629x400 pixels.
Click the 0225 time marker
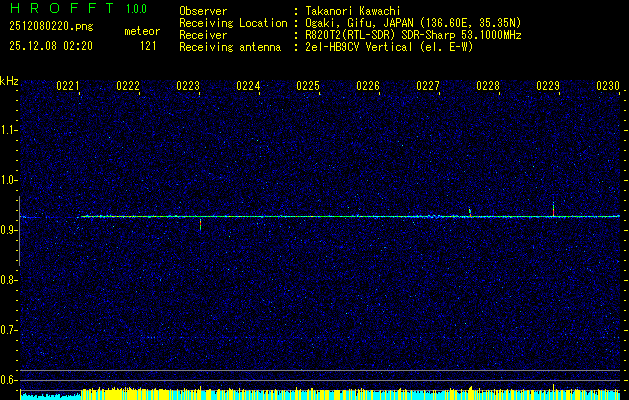308,86
